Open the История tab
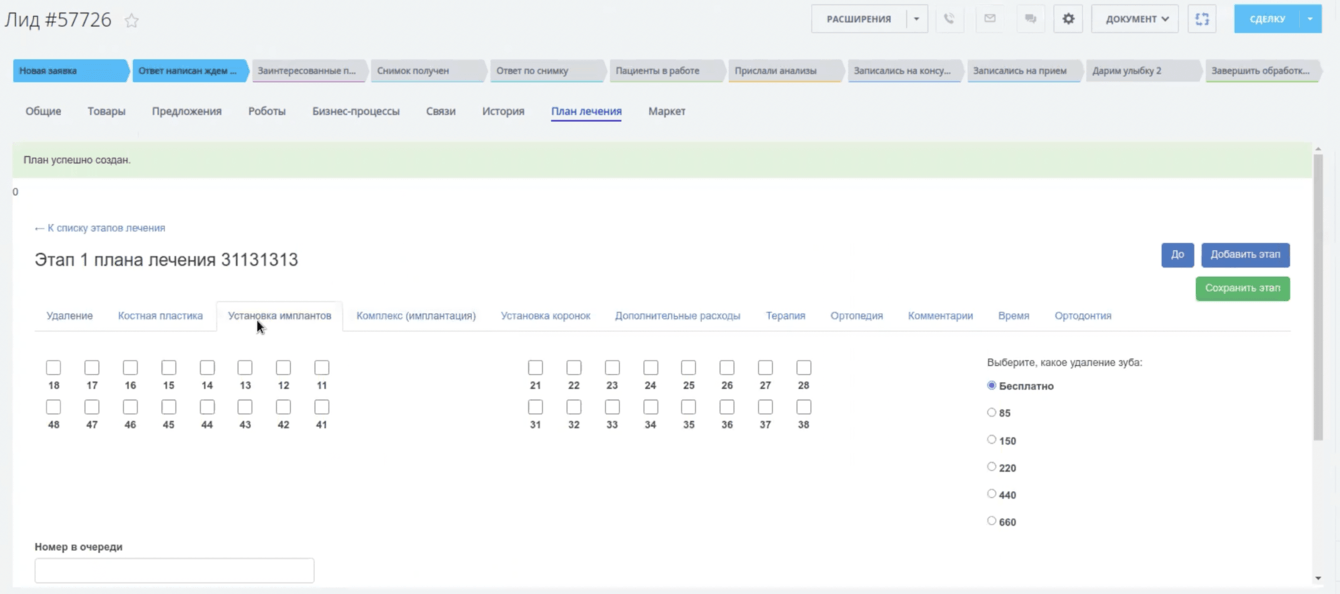The height and width of the screenshot is (594, 1340). (503, 111)
